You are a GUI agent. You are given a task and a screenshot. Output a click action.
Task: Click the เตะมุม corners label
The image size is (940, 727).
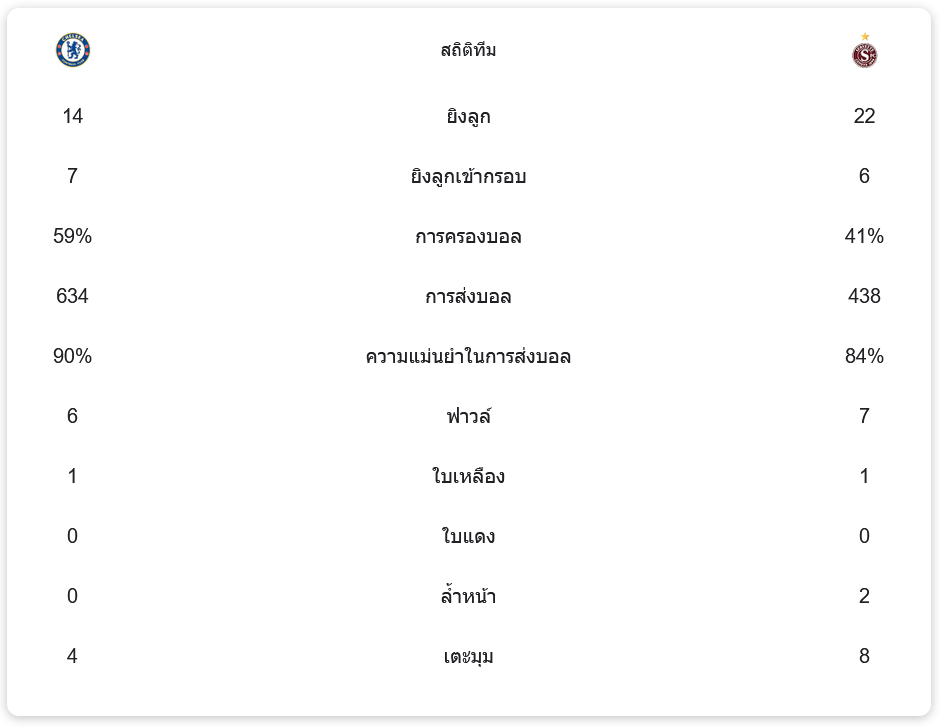pos(468,657)
